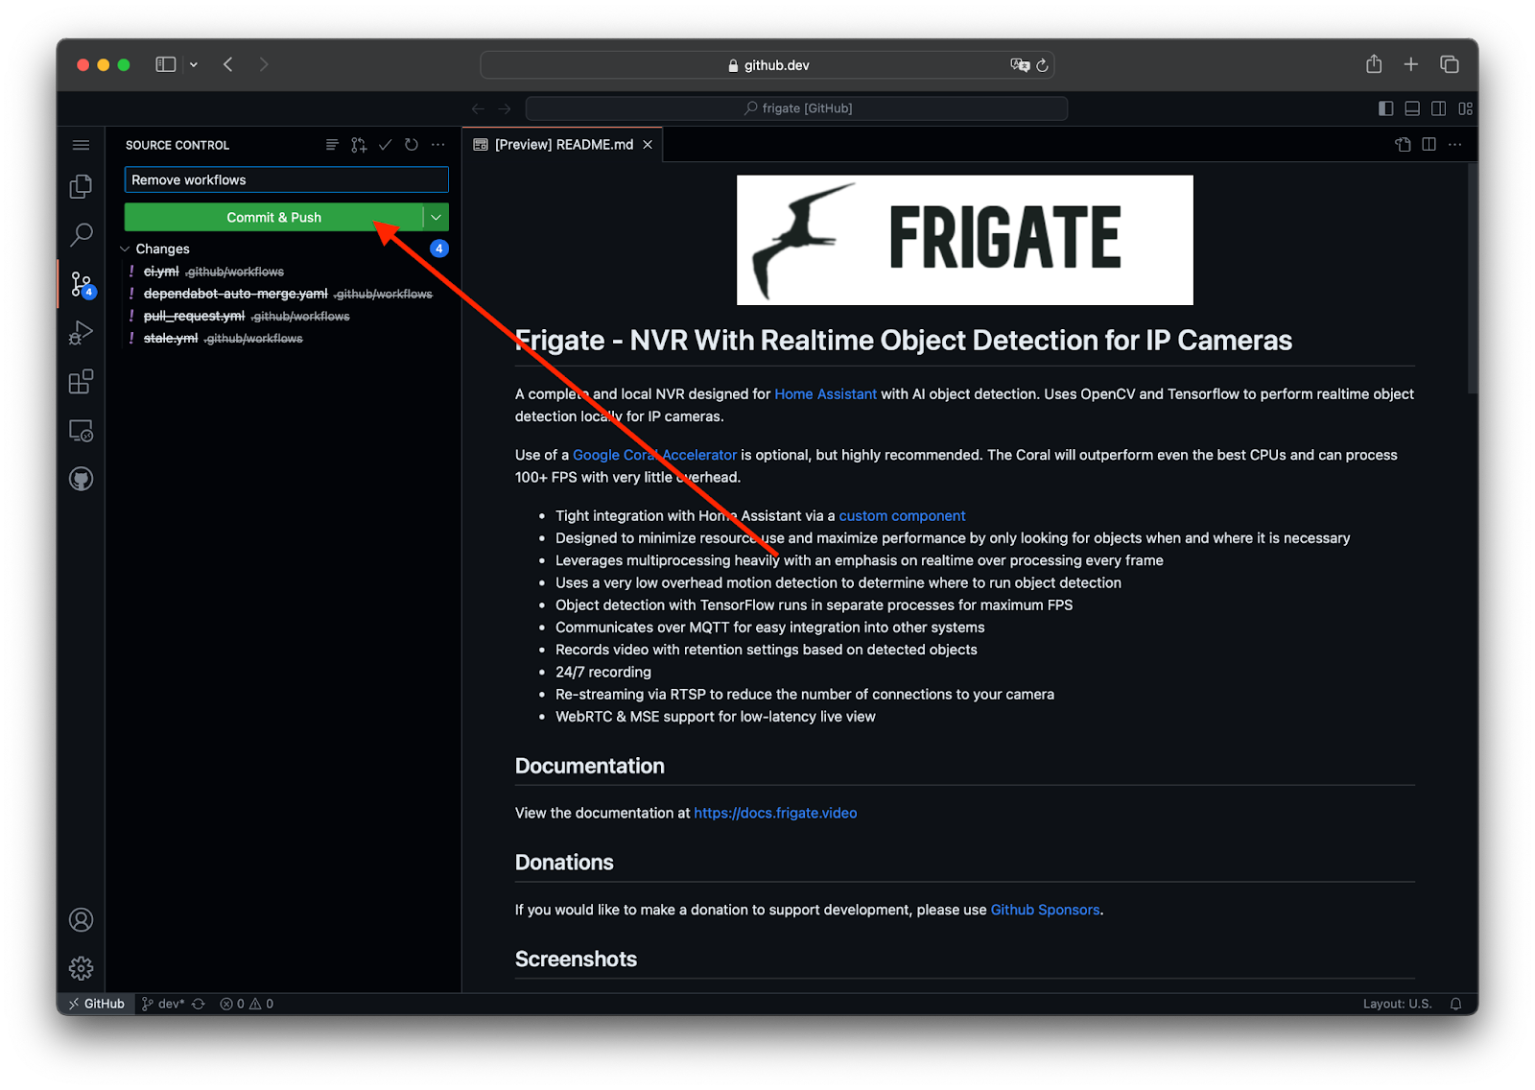This screenshot has width=1535, height=1090.
Task: Open the View and Sort icon in Source Control
Action: (x=331, y=144)
